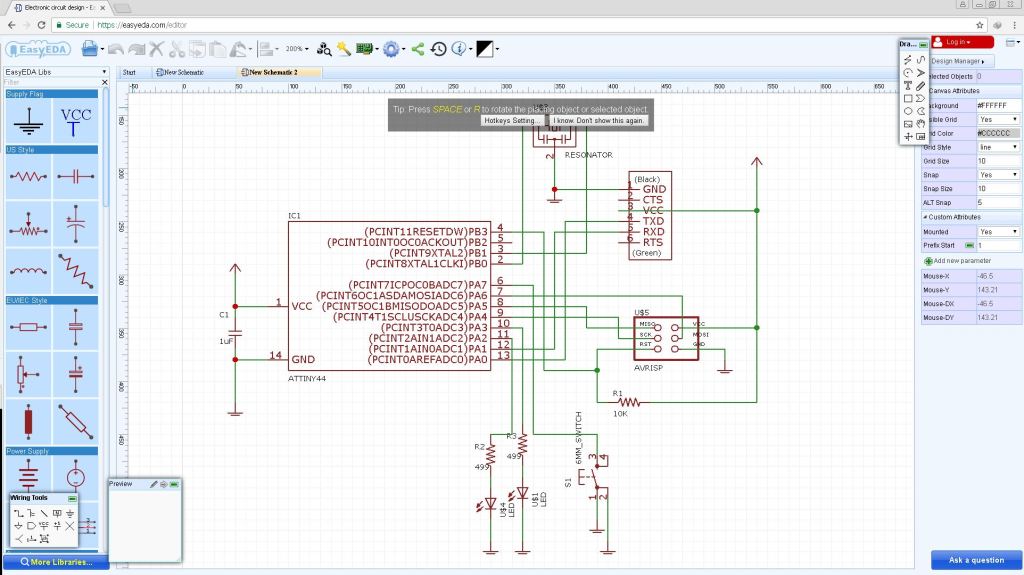Select the hand drag tool in Drawing Tools
Viewport: 1024px width, 575px height.
(921, 123)
